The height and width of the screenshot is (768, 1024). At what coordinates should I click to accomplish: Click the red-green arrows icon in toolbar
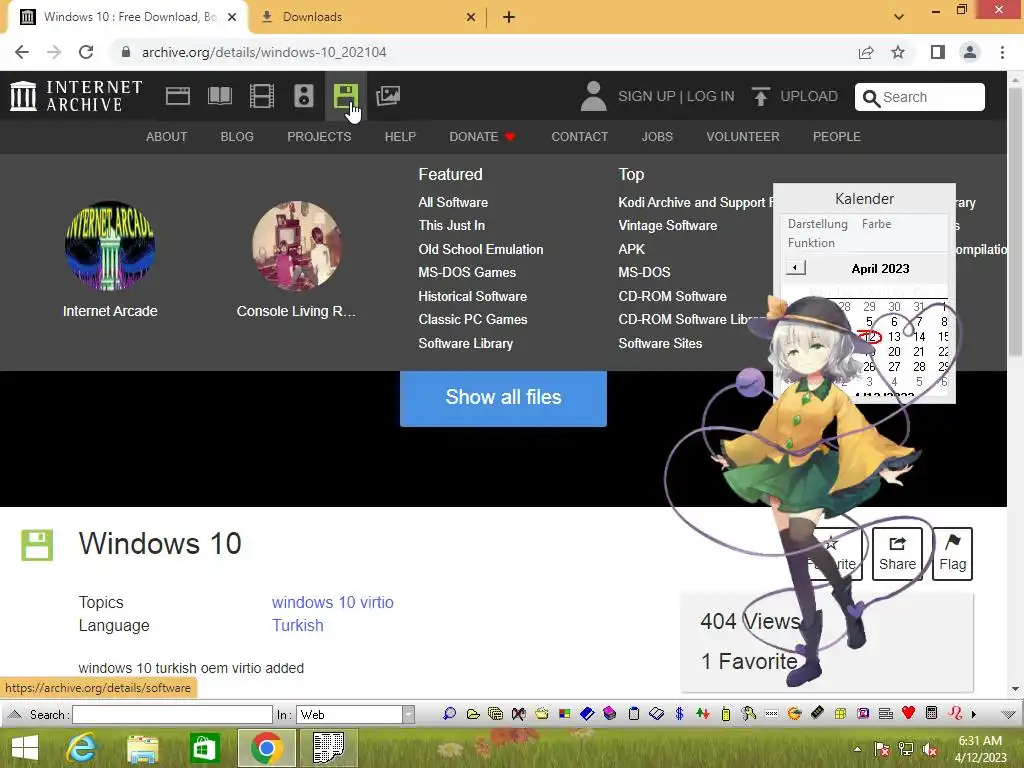[x=703, y=714]
